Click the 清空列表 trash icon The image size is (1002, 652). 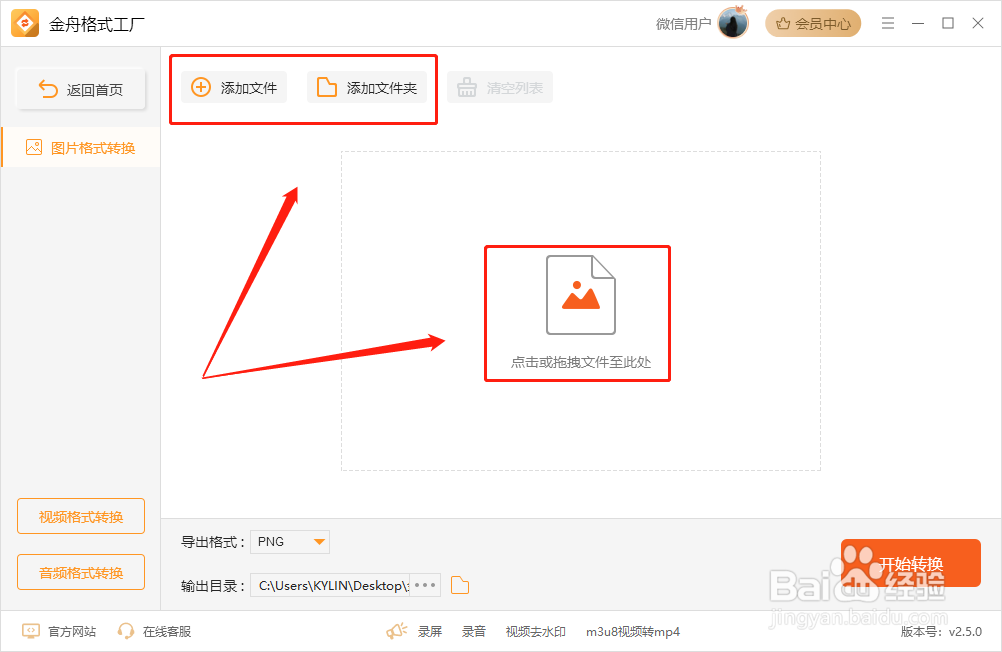coord(466,87)
